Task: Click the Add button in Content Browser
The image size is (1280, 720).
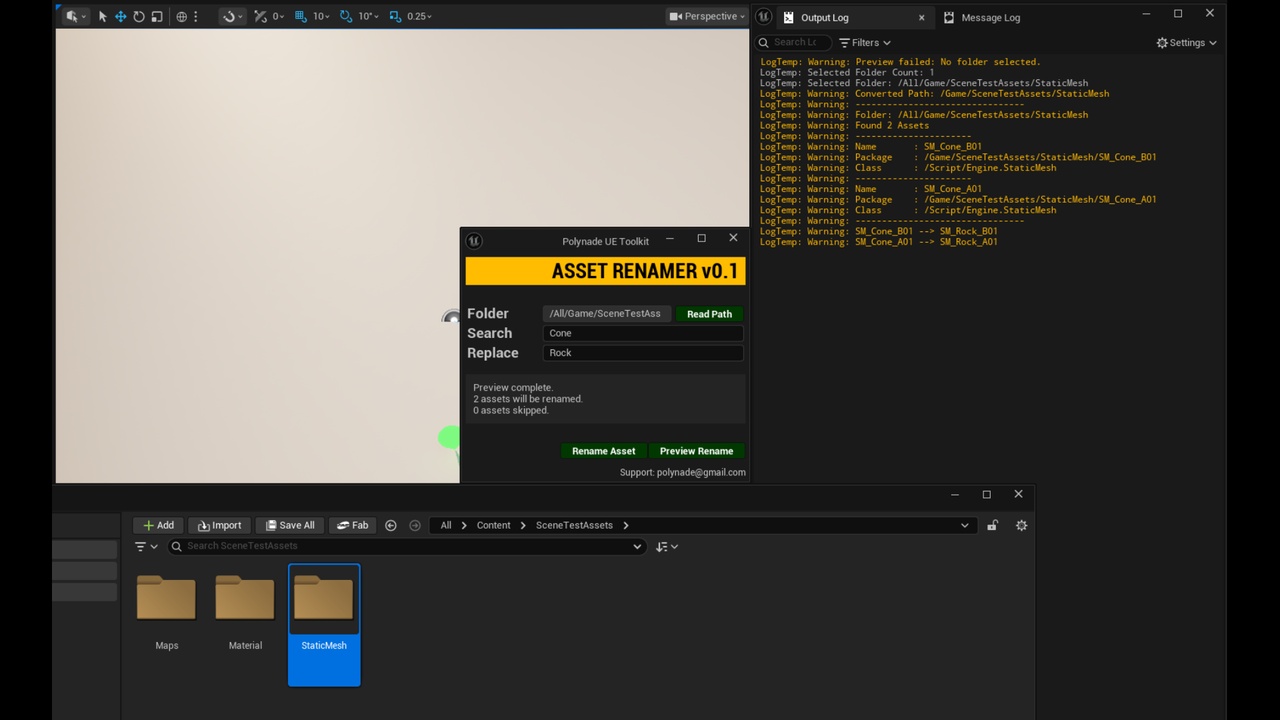Action: coord(158,525)
